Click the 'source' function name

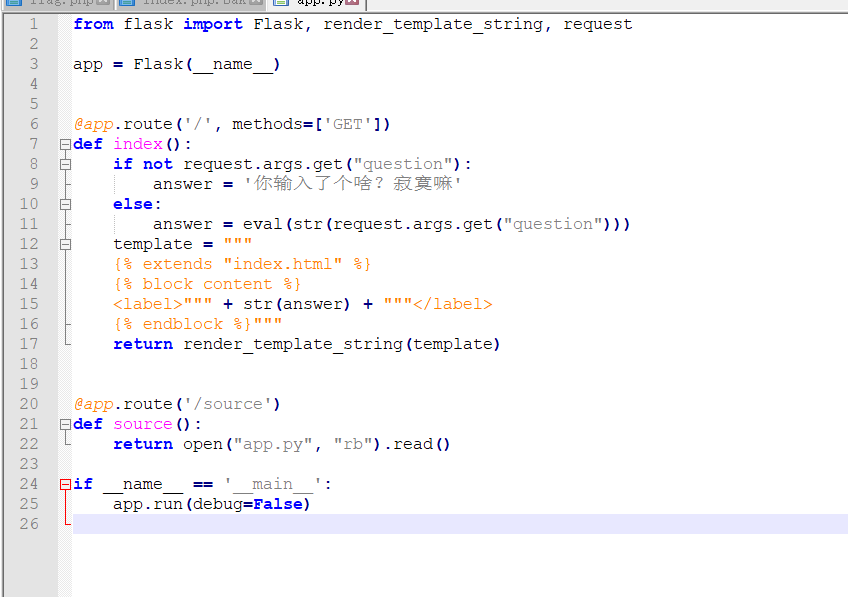click(x=143, y=424)
